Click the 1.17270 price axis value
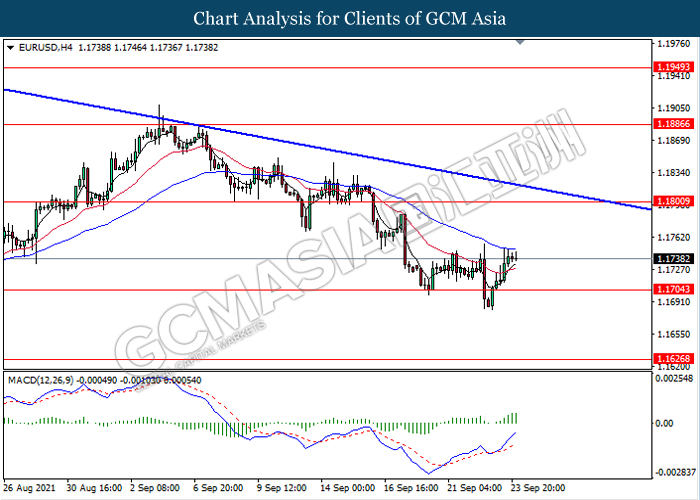The image size is (700, 500). click(673, 270)
